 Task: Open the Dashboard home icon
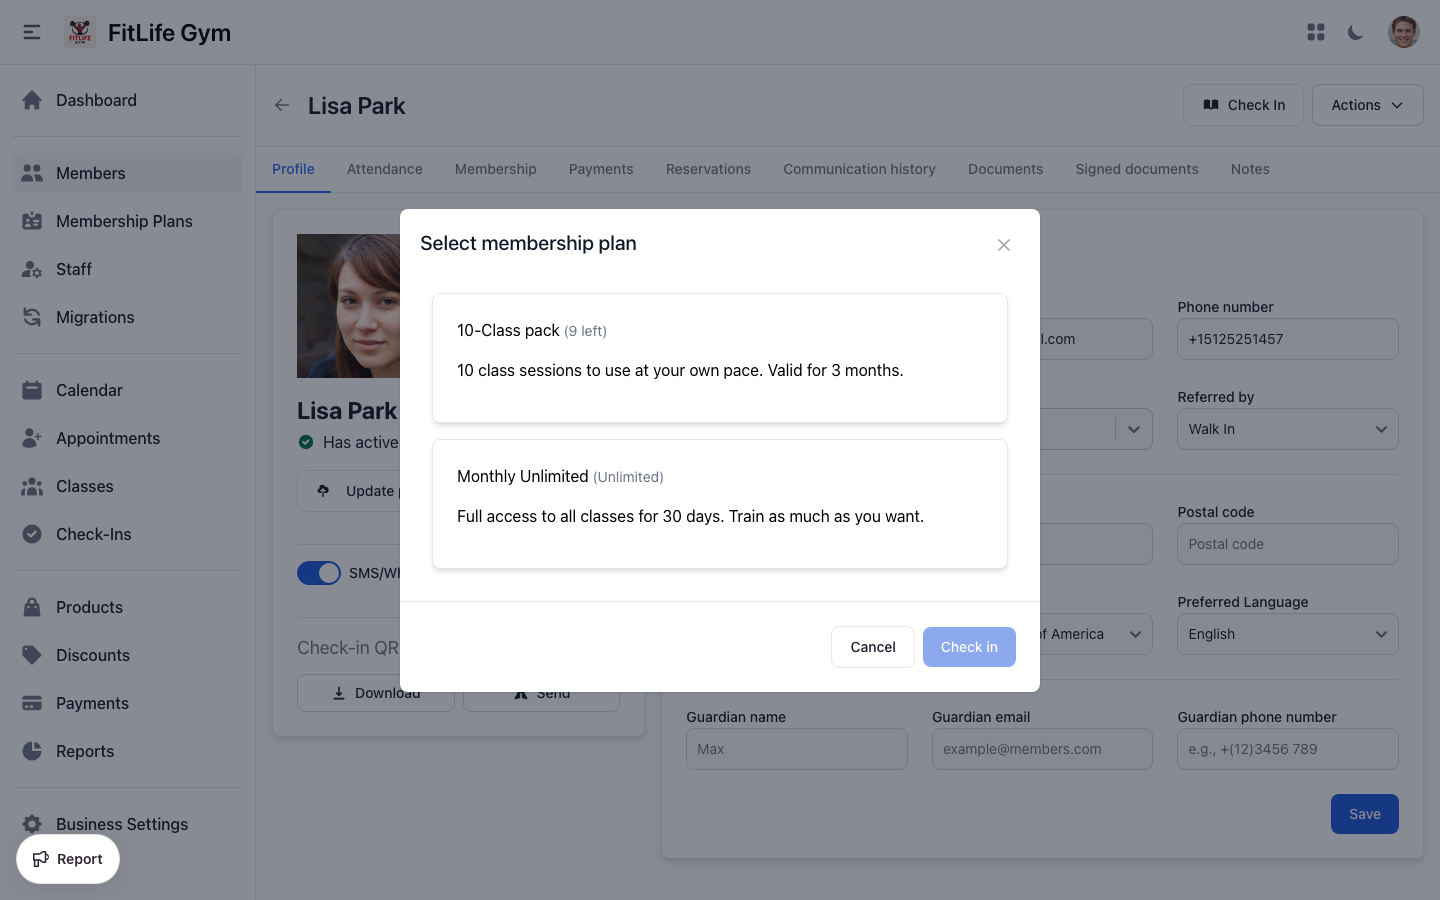click(x=32, y=100)
